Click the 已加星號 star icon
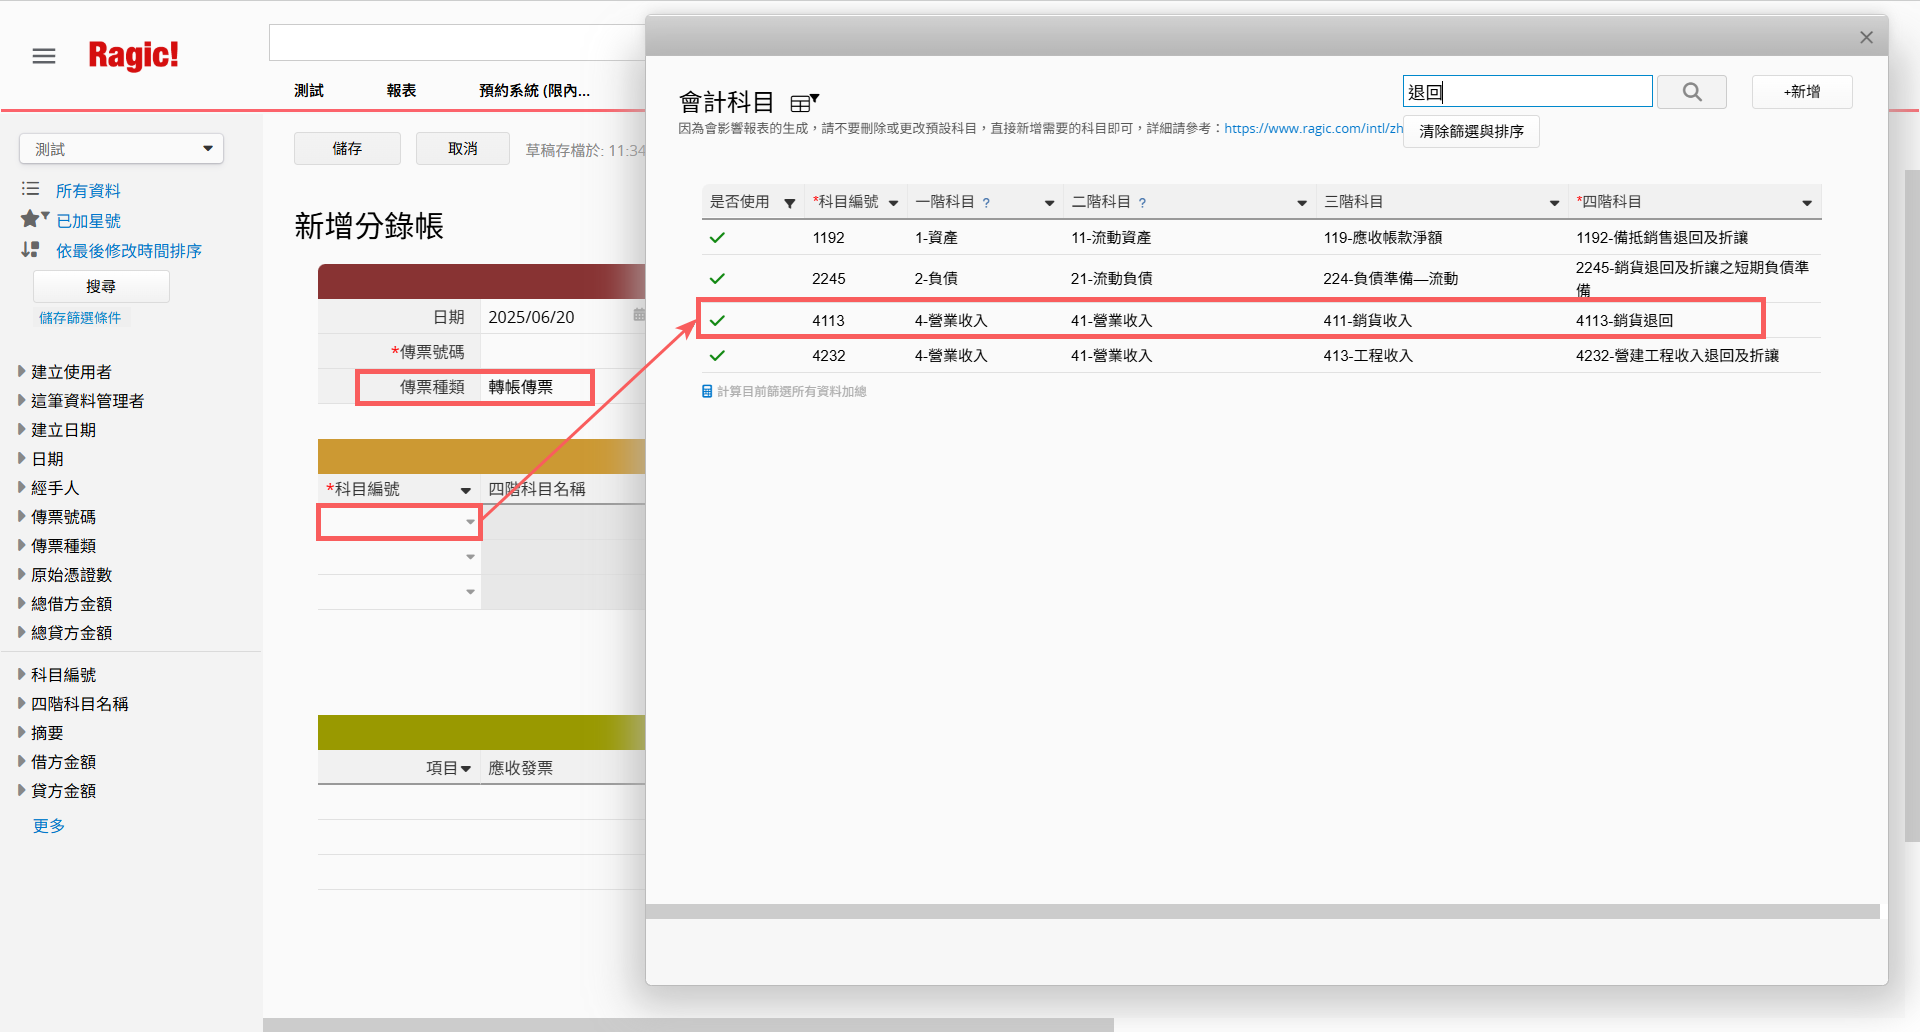This screenshot has height=1032, width=1920. click(32, 219)
